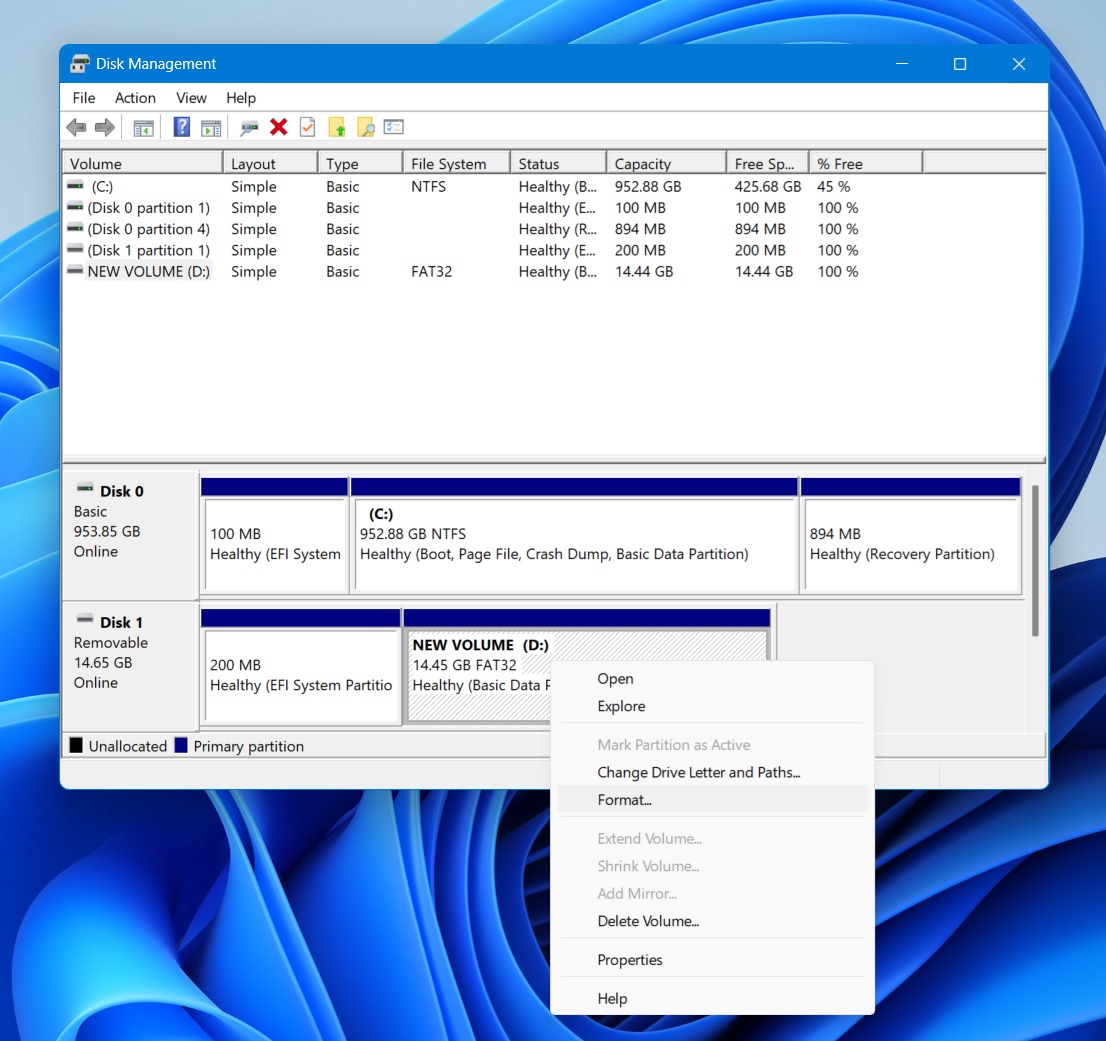
Task: Click the disk icon next to Disk 0
Action: point(85,488)
